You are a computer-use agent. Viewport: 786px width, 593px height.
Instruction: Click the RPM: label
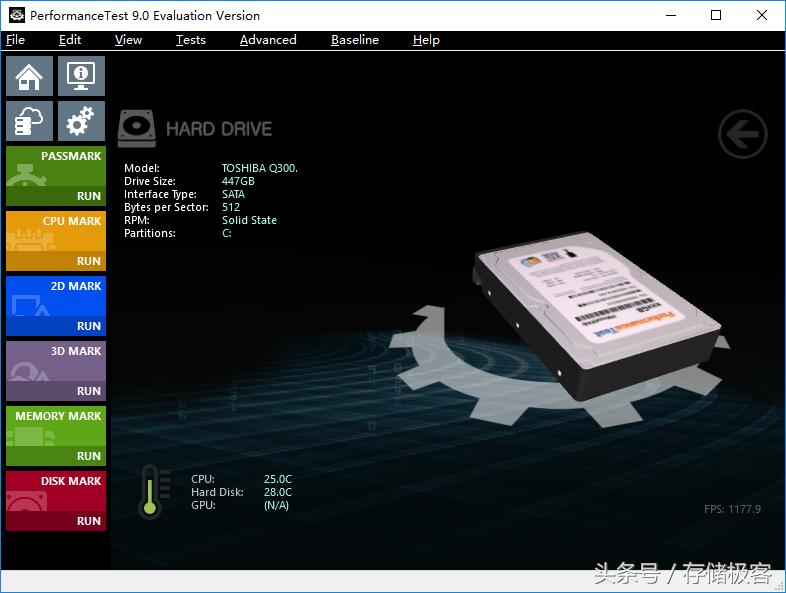tap(137, 221)
